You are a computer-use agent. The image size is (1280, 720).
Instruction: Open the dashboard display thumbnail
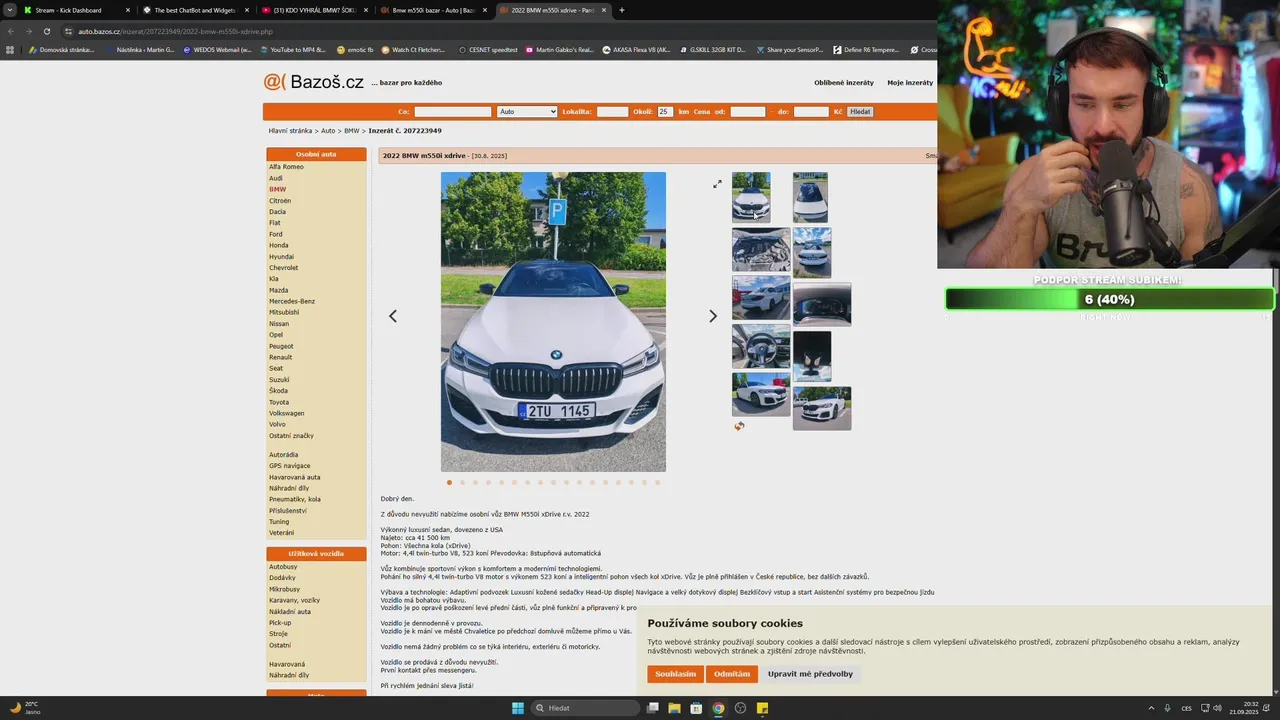click(x=822, y=304)
